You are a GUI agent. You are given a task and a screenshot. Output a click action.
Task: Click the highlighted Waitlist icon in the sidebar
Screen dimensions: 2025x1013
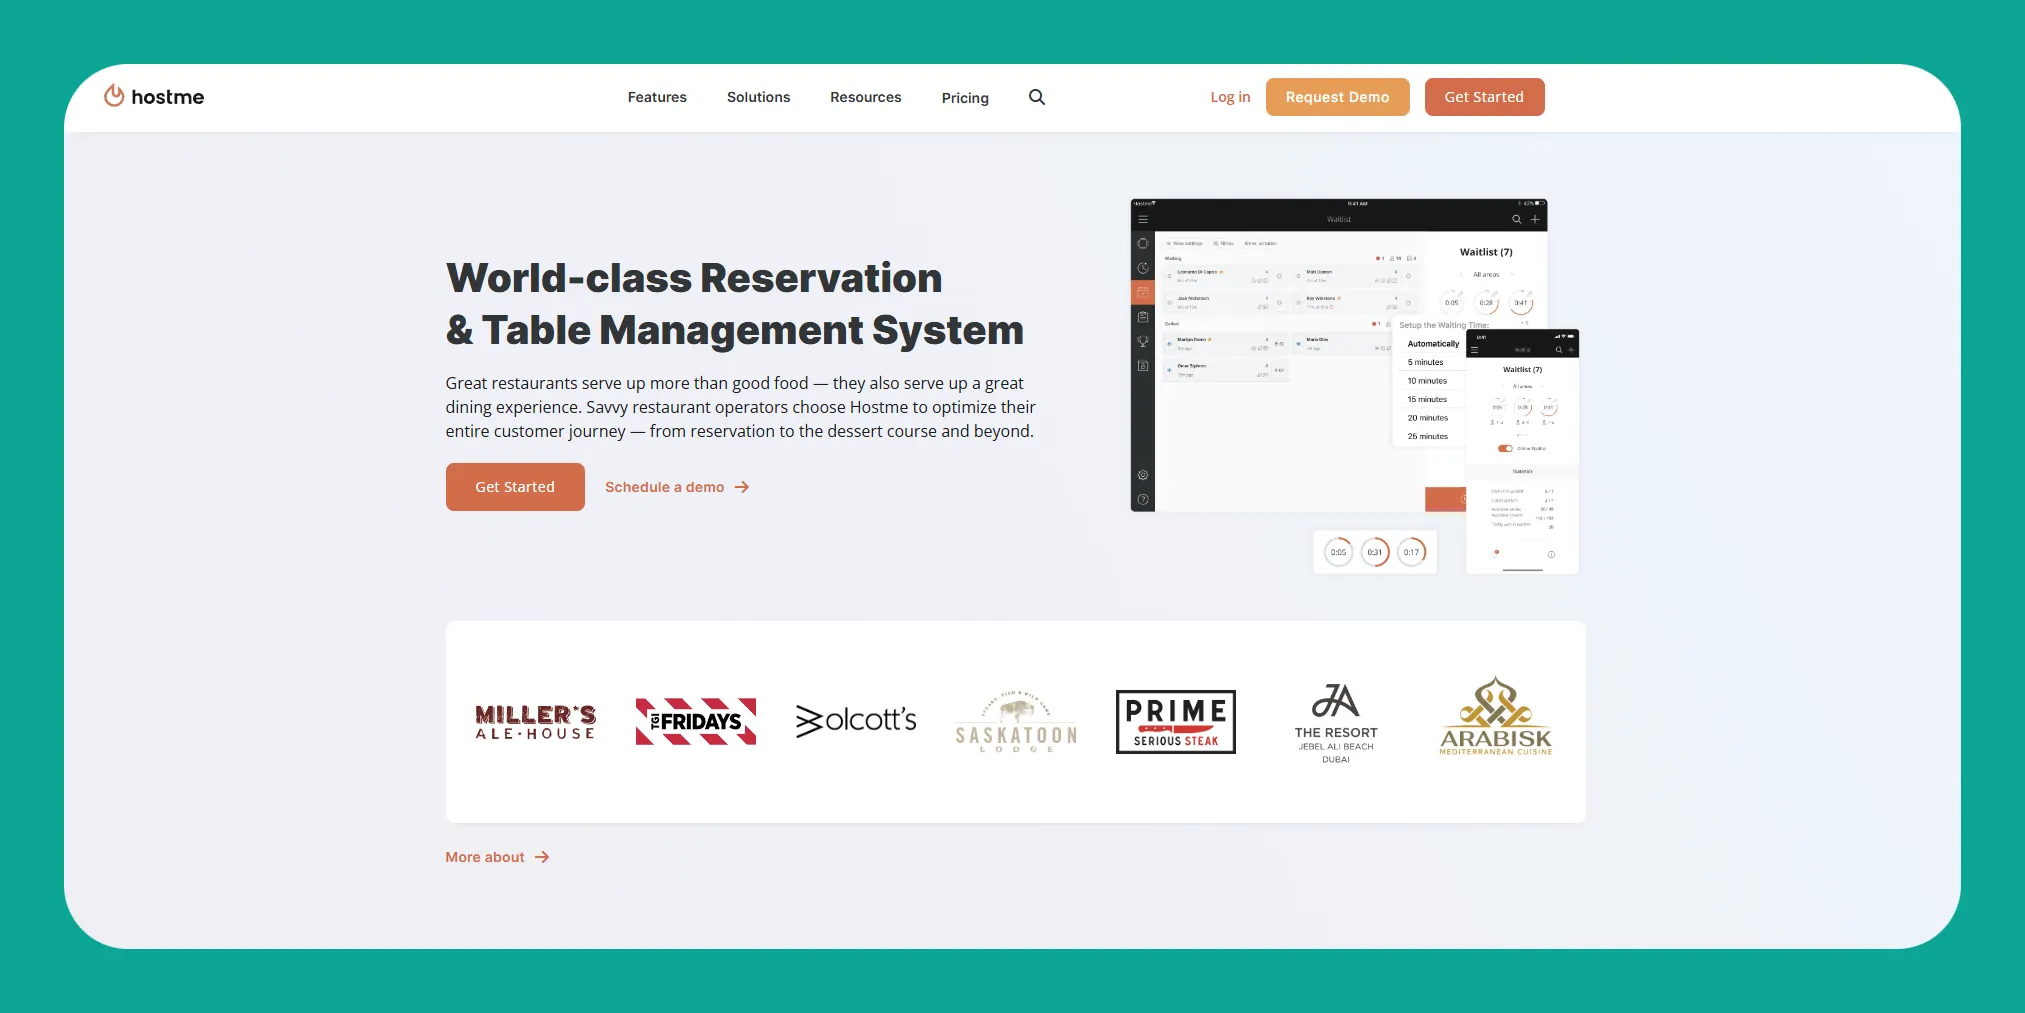coord(1143,292)
